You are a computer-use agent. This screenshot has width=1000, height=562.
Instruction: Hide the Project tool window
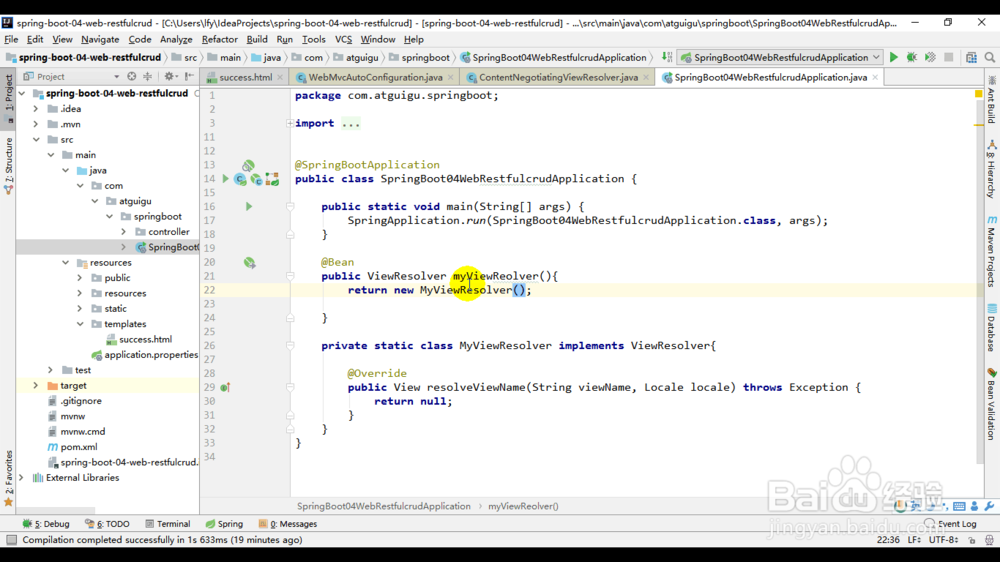point(189,76)
